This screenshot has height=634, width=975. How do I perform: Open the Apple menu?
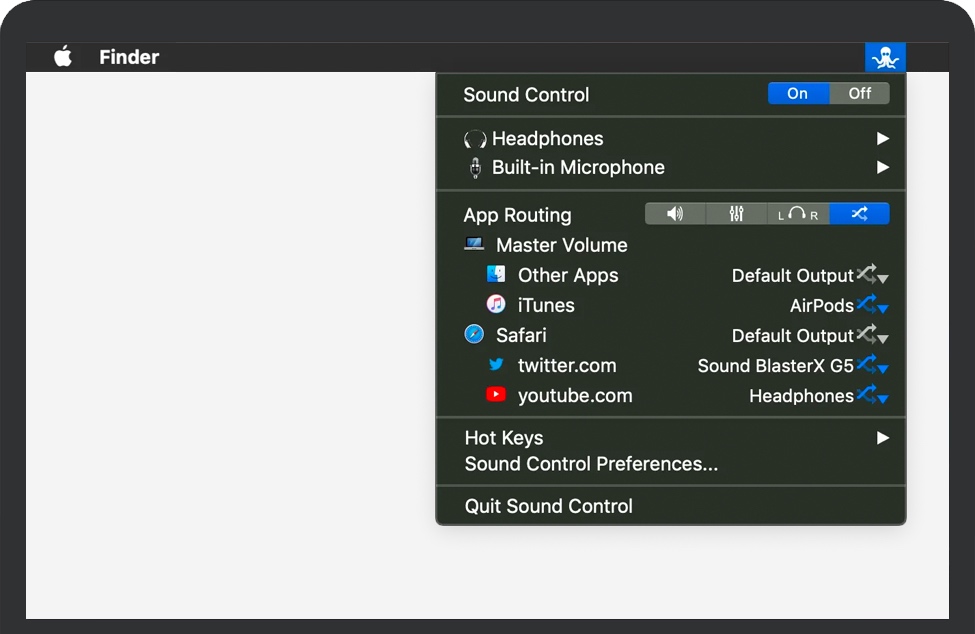coord(62,57)
